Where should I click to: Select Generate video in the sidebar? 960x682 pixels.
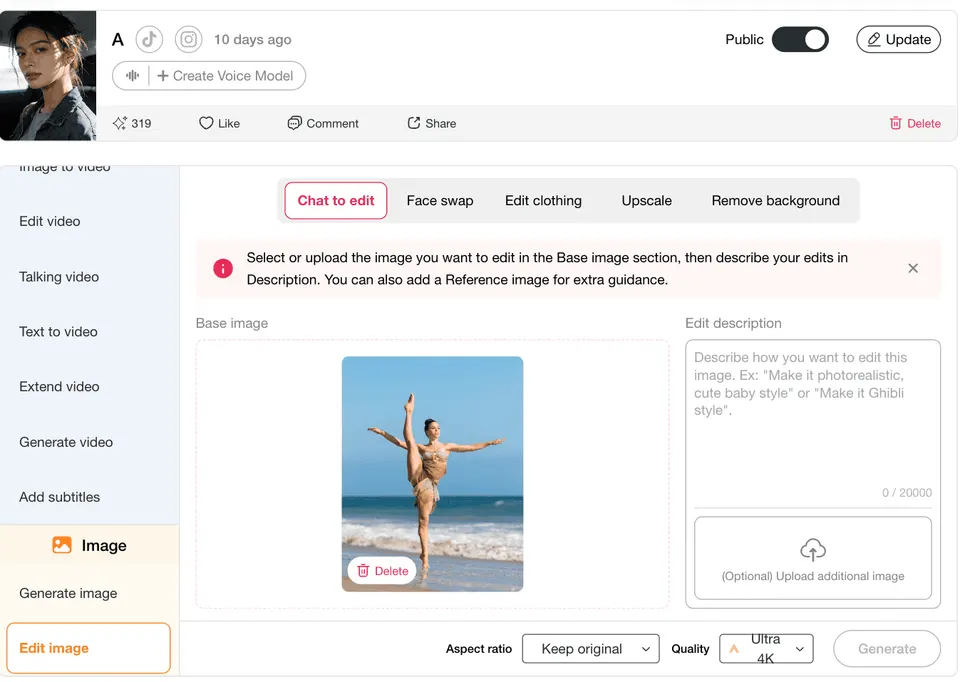tap(66, 442)
